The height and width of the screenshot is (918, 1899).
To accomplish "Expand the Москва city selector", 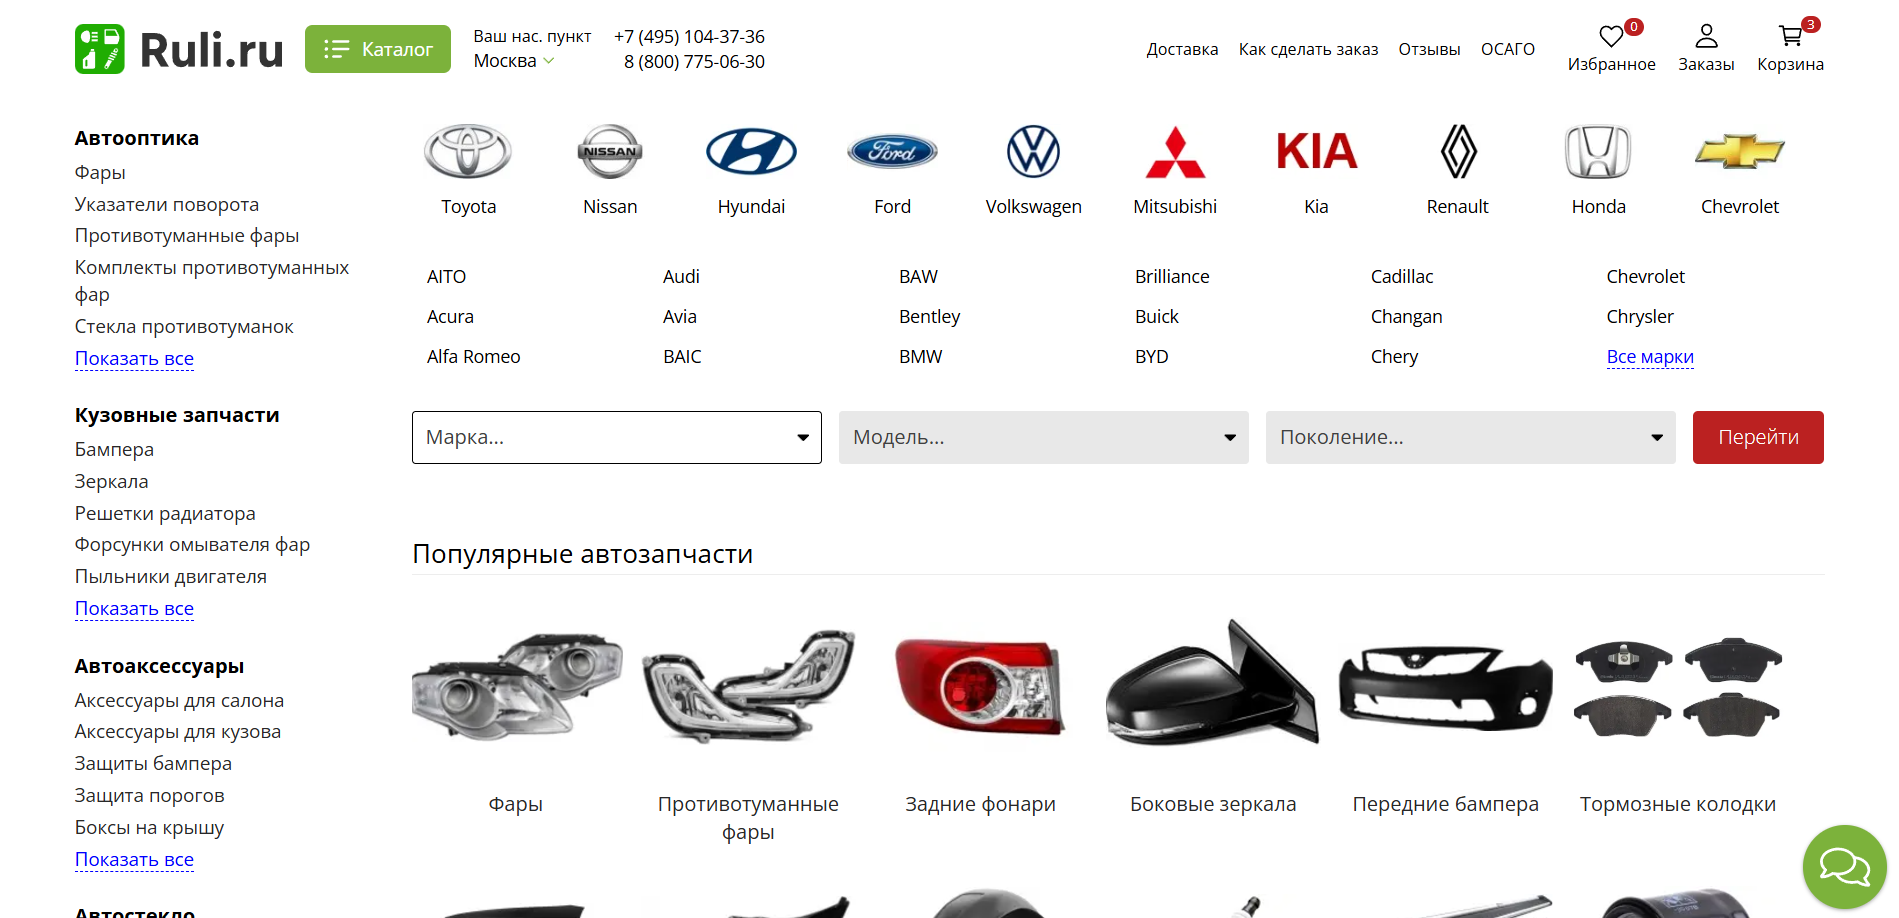I will (x=513, y=61).
